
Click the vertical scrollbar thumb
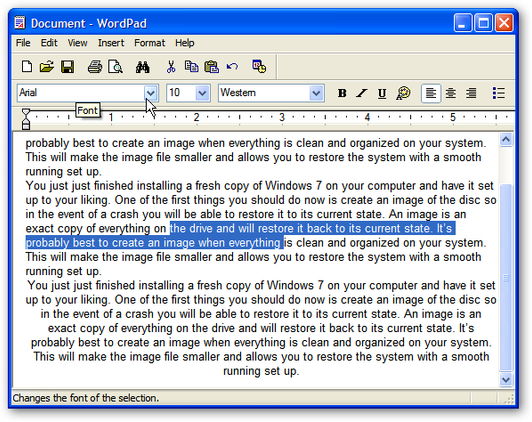click(506, 278)
